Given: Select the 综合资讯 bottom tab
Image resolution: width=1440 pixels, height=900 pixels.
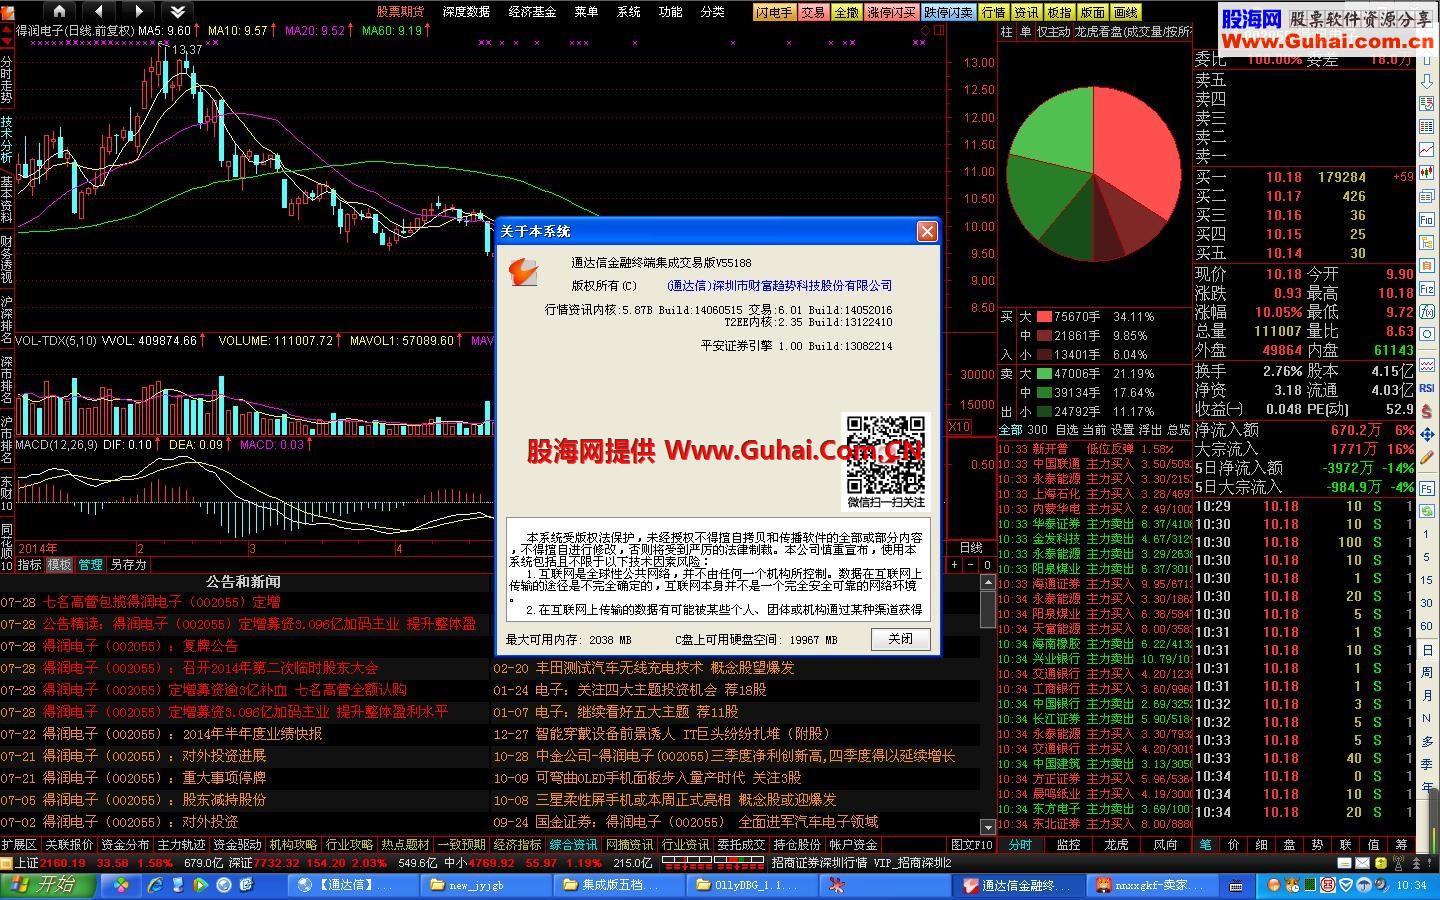Looking at the screenshot, I should (x=573, y=845).
